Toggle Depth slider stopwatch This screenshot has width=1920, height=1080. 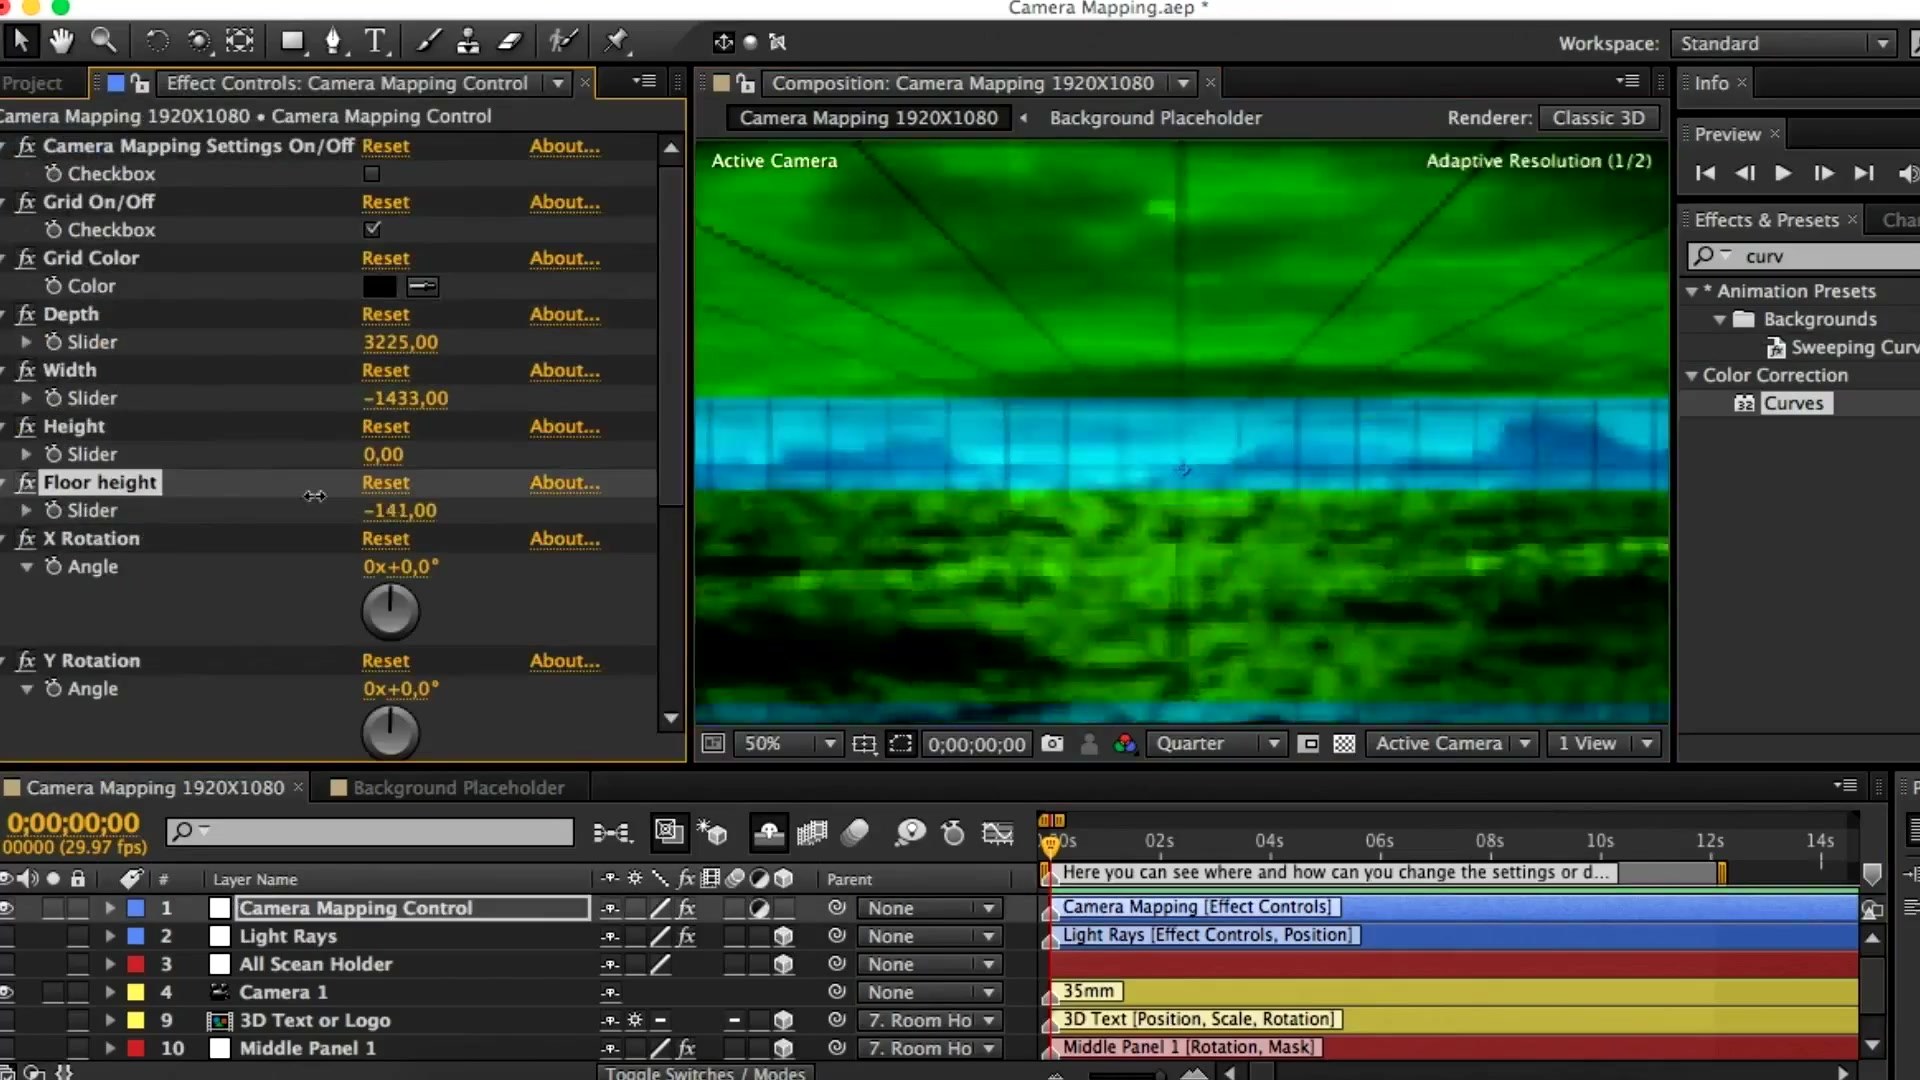click(53, 341)
